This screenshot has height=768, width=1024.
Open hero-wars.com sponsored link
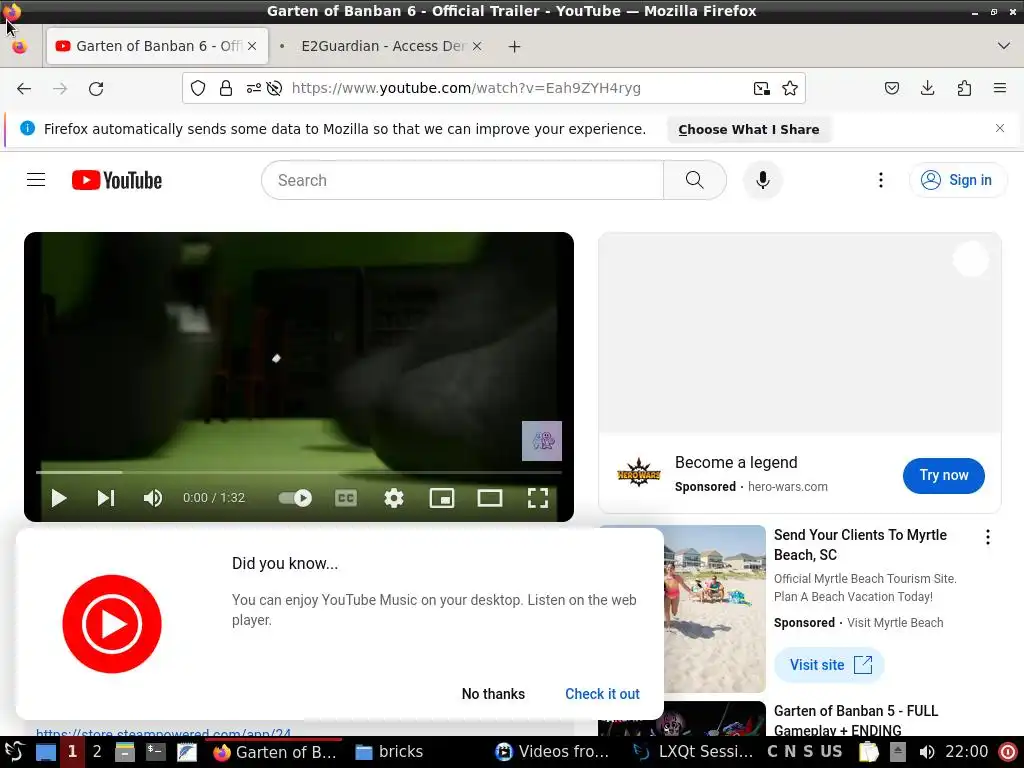point(788,487)
